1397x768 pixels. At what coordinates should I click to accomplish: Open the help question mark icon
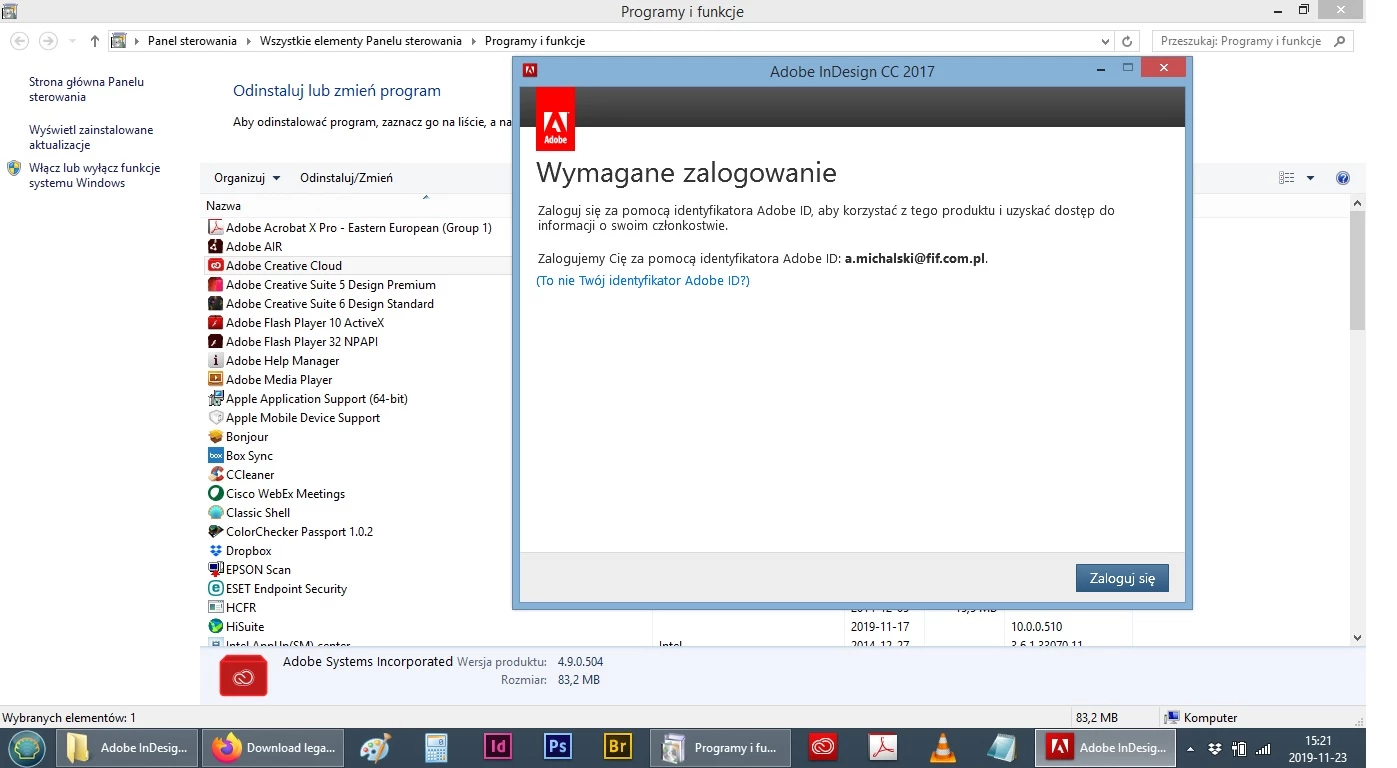click(1343, 178)
